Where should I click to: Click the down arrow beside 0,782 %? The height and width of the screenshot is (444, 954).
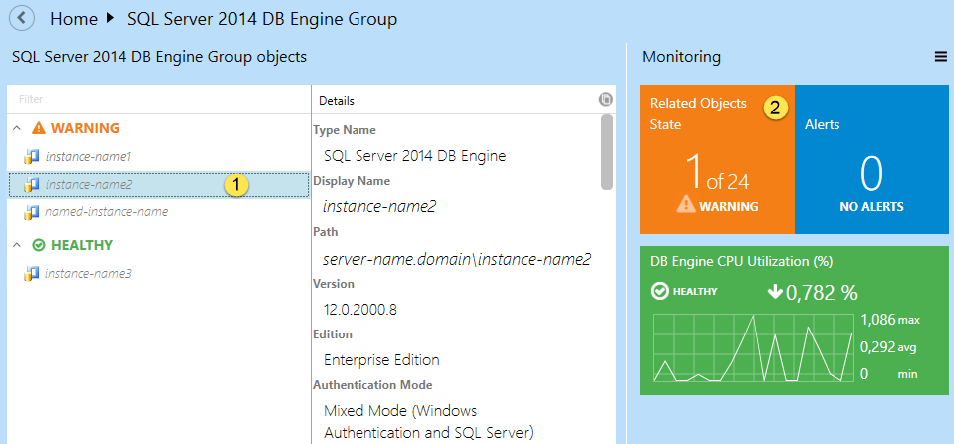[775, 293]
